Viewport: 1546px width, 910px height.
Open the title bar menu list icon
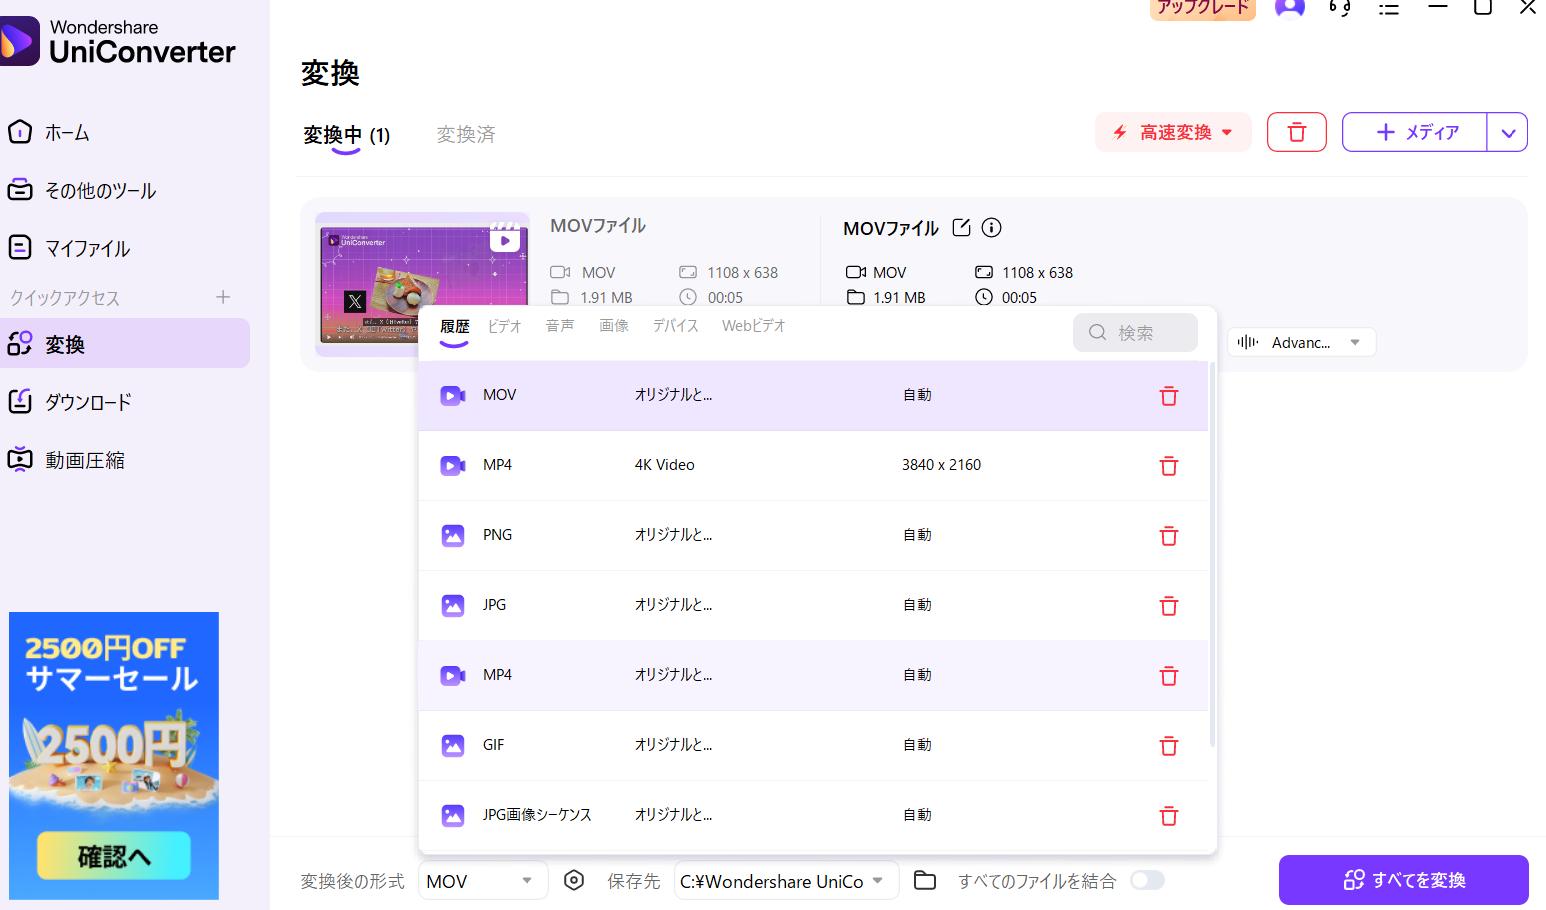[1389, 8]
